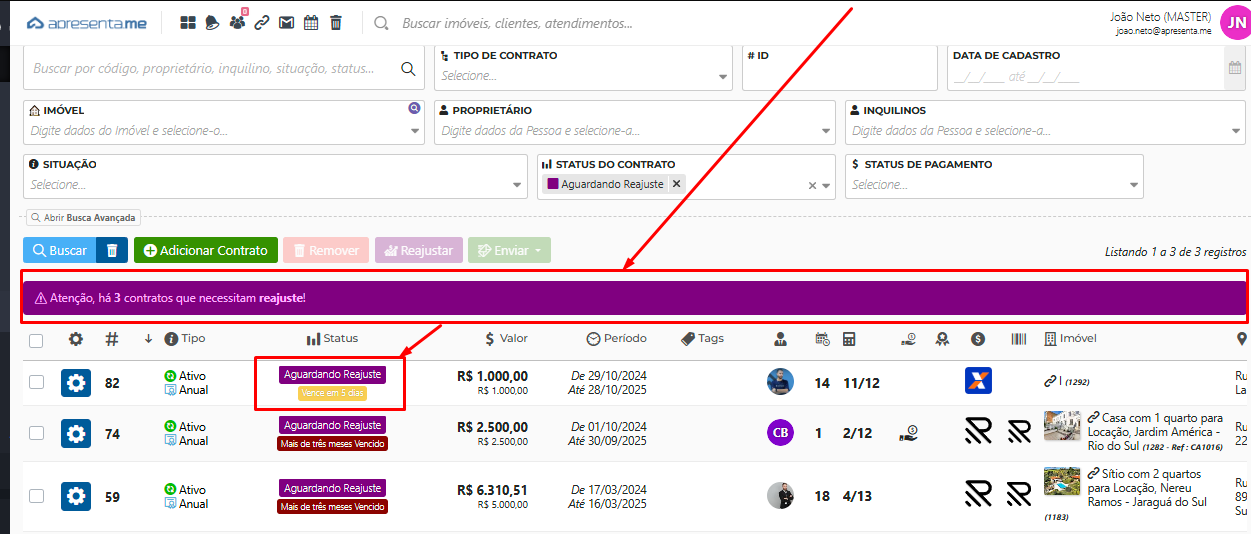1251x534 pixels.
Task: Open the calendar icon in top bar
Action: [311, 23]
